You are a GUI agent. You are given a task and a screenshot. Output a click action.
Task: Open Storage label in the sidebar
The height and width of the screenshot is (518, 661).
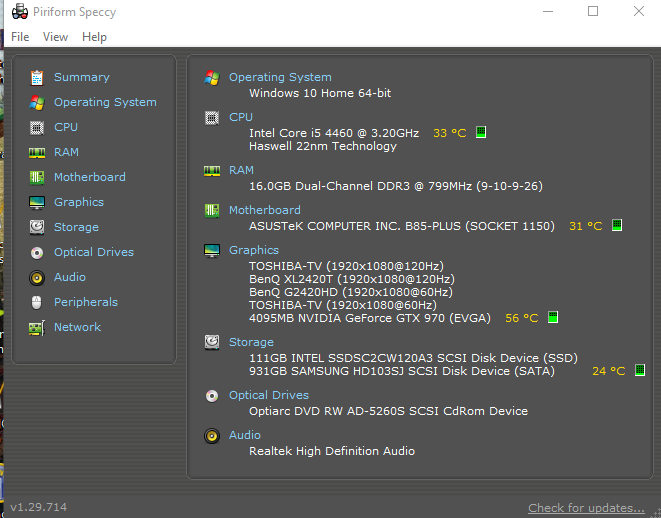click(x=76, y=227)
